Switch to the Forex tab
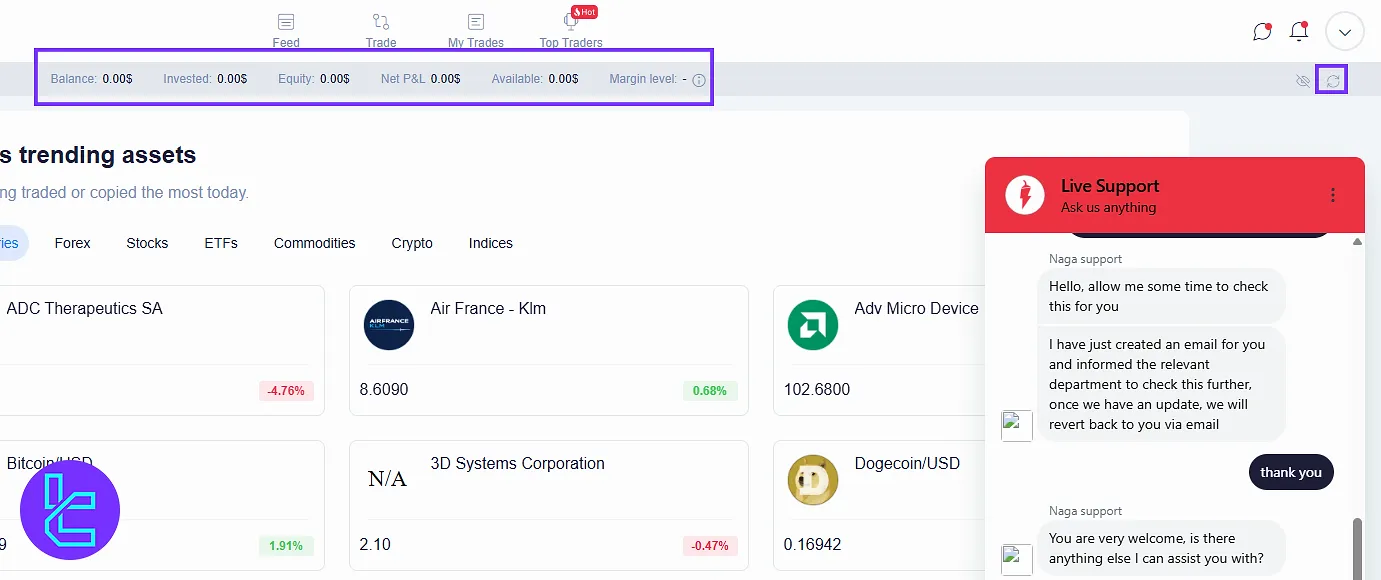Viewport: 1381px width, 580px height. tap(72, 243)
